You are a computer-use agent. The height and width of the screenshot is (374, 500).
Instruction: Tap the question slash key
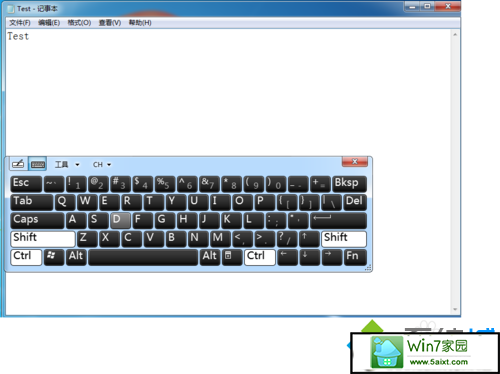(287, 239)
